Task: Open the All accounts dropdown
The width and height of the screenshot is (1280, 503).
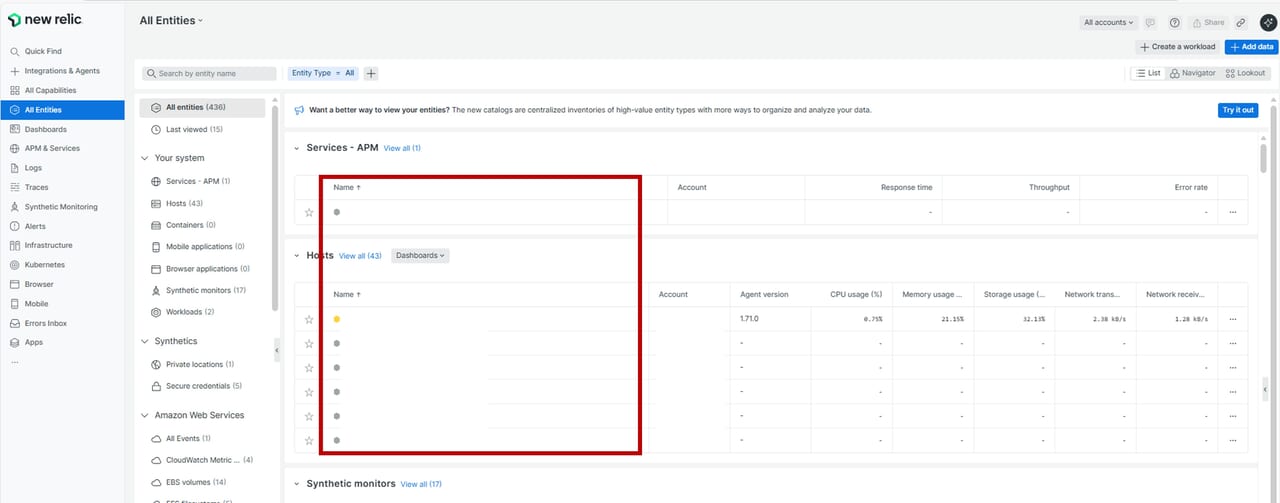Action: [x=1109, y=22]
